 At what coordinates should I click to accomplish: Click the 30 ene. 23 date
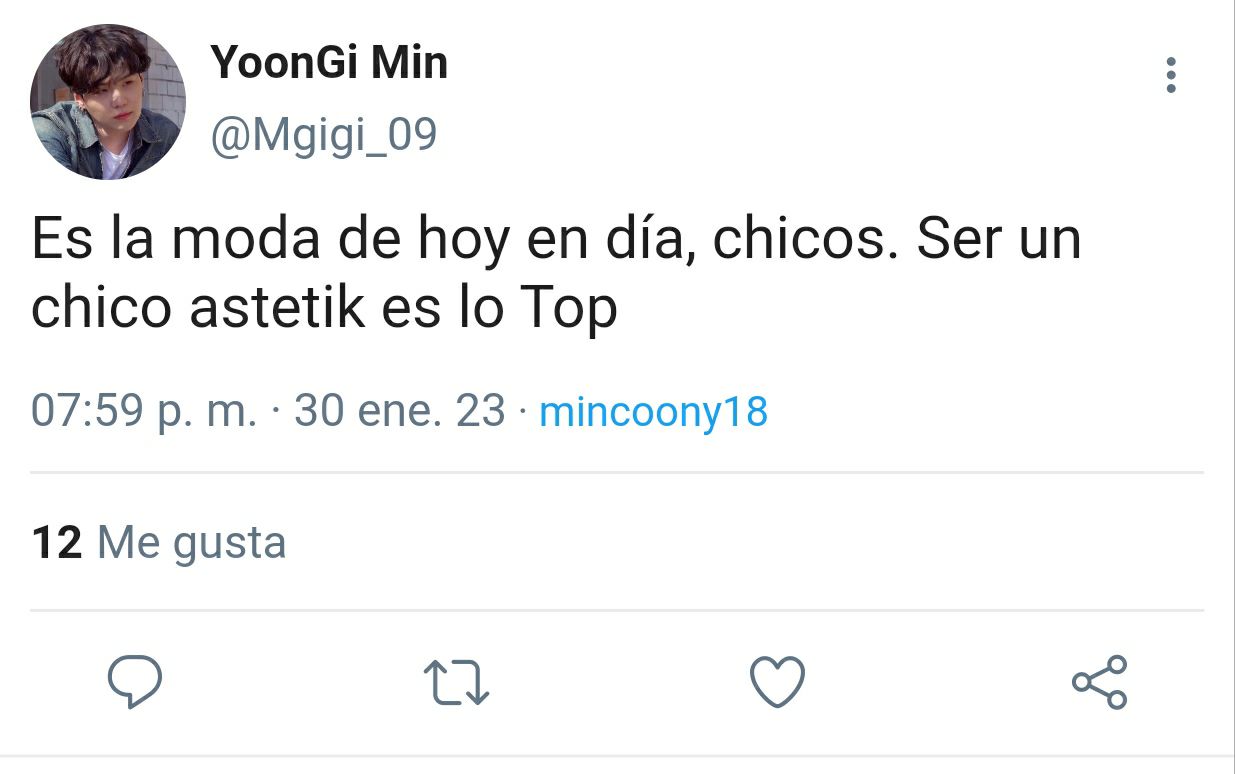coord(400,412)
